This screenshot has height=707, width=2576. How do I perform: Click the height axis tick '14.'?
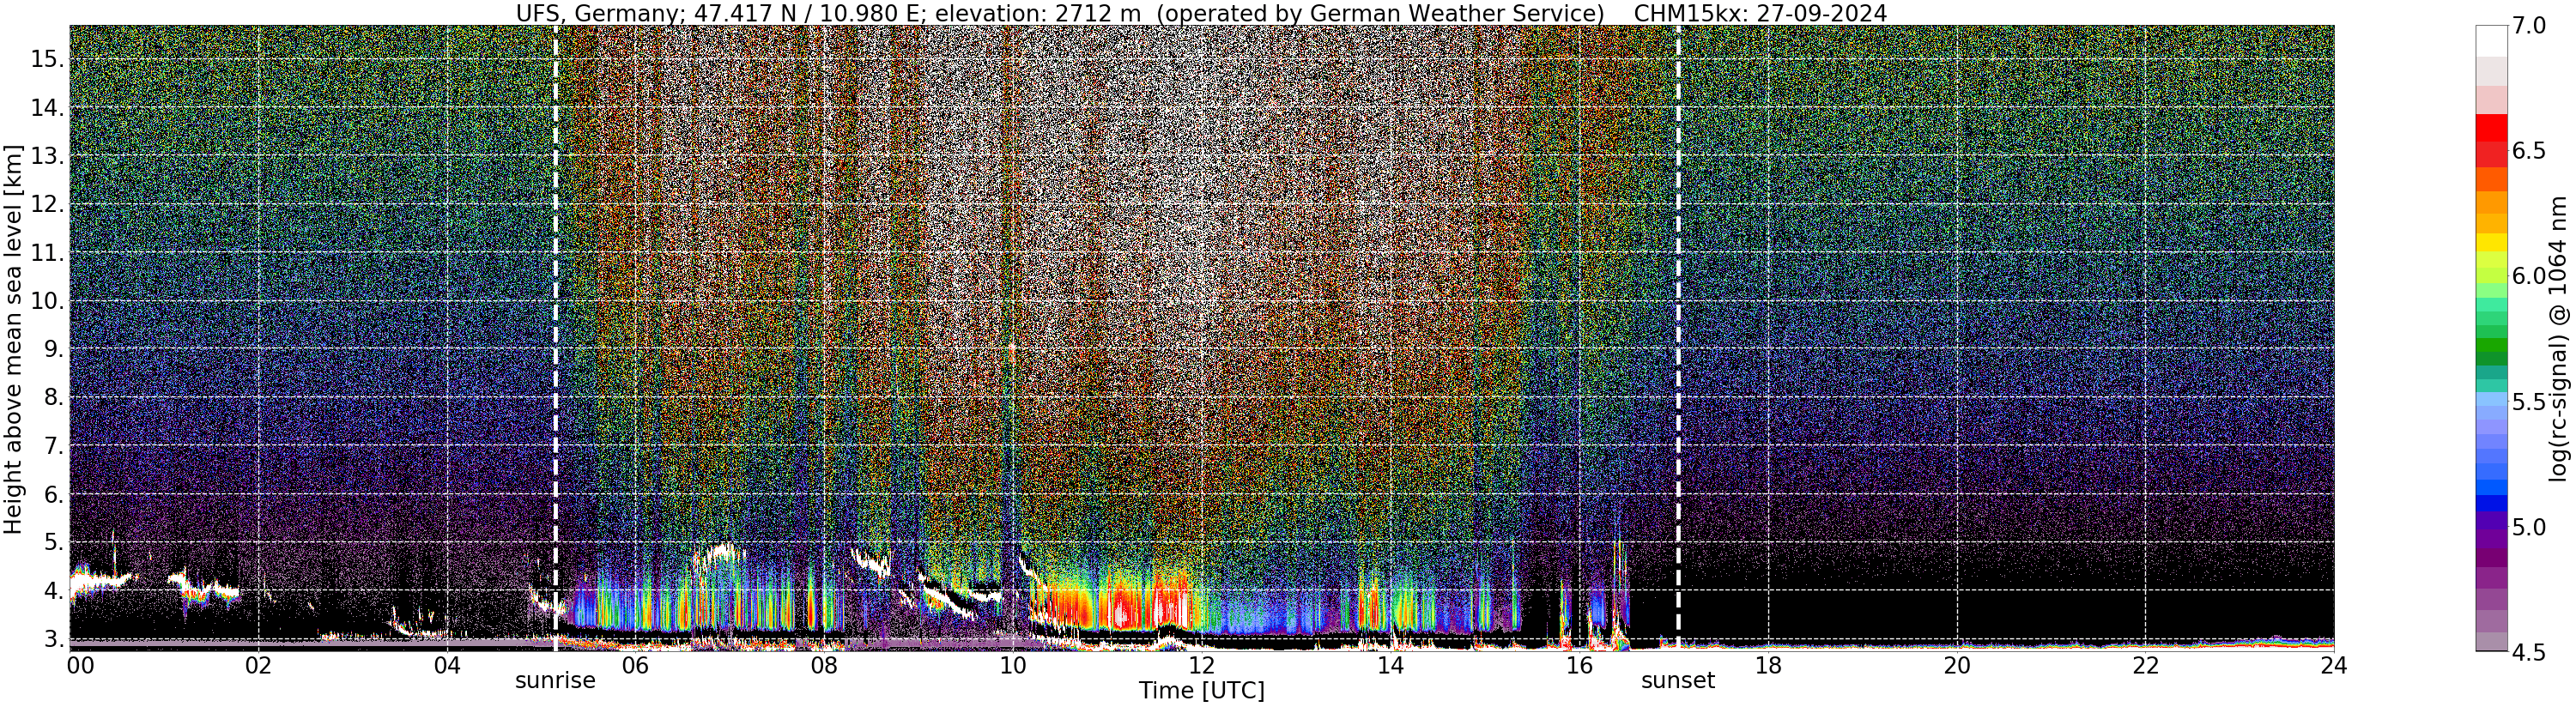point(47,108)
